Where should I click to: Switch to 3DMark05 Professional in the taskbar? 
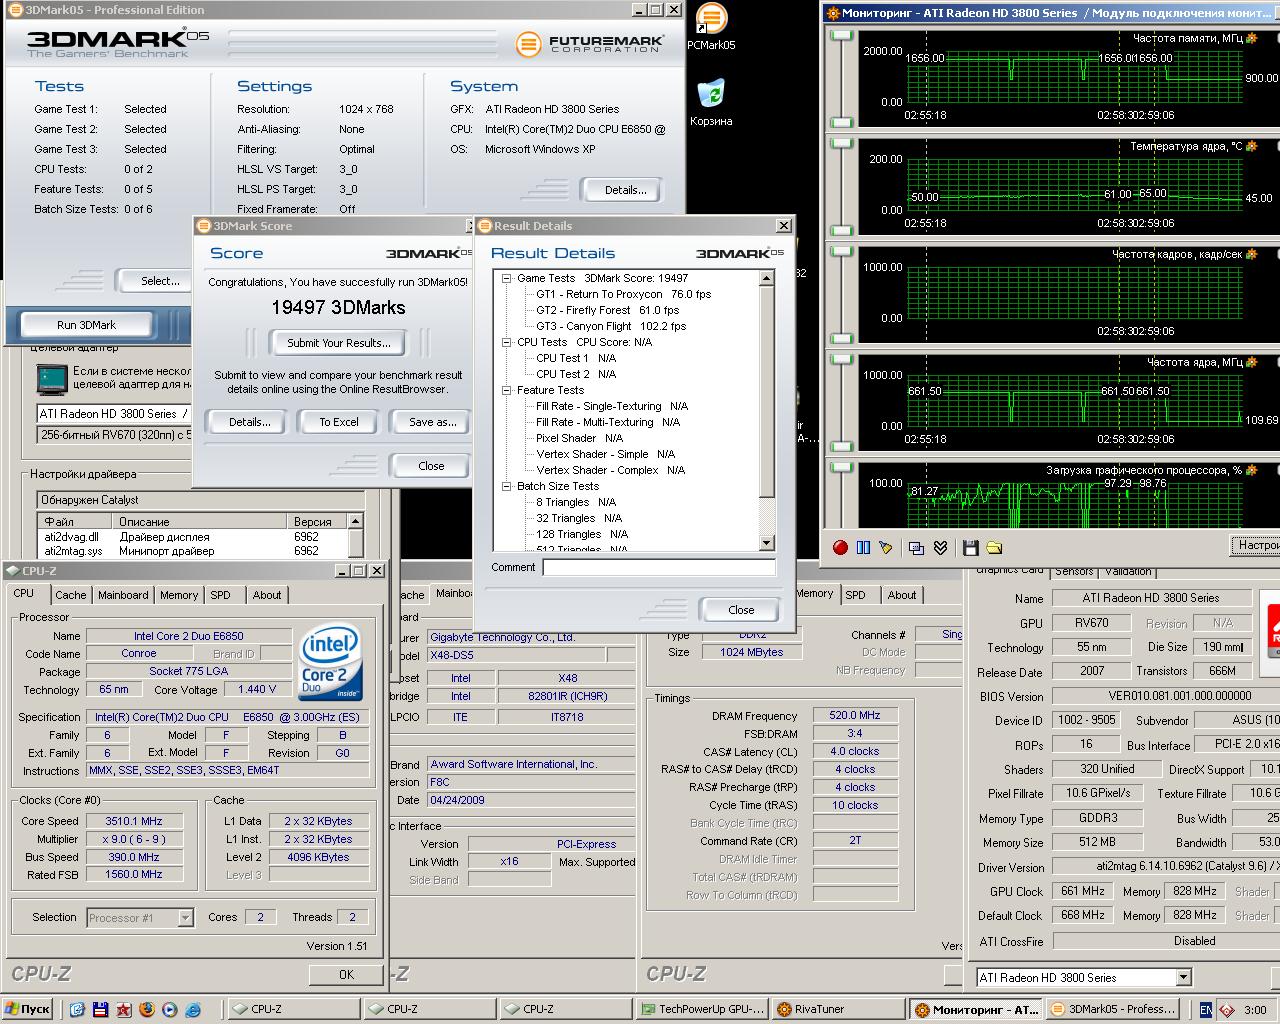coord(1111,1009)
